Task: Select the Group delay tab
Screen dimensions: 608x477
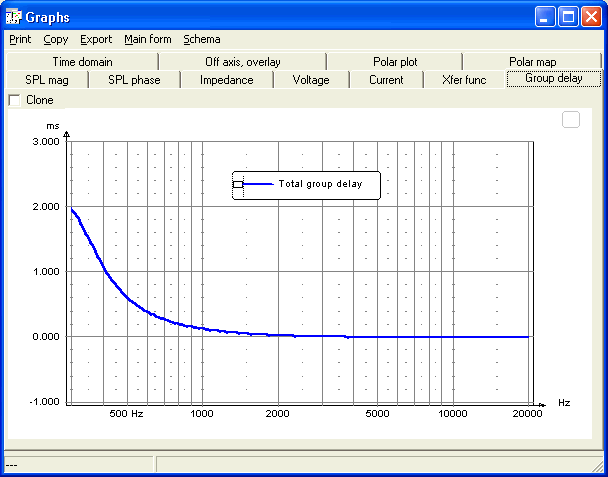Action: pos(553,79)
